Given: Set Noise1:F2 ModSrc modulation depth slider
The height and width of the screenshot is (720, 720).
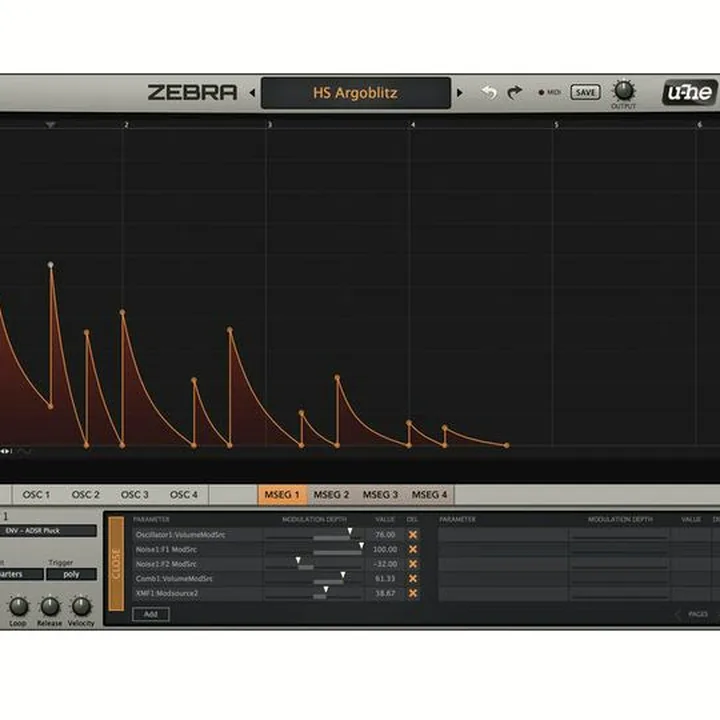Looking at the screenshot, I should (314, 564).
